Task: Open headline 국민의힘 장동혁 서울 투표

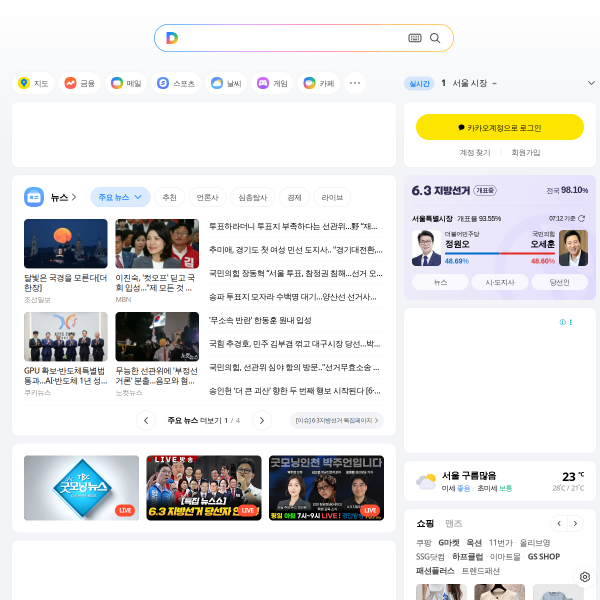Action: tap(295, 273)
